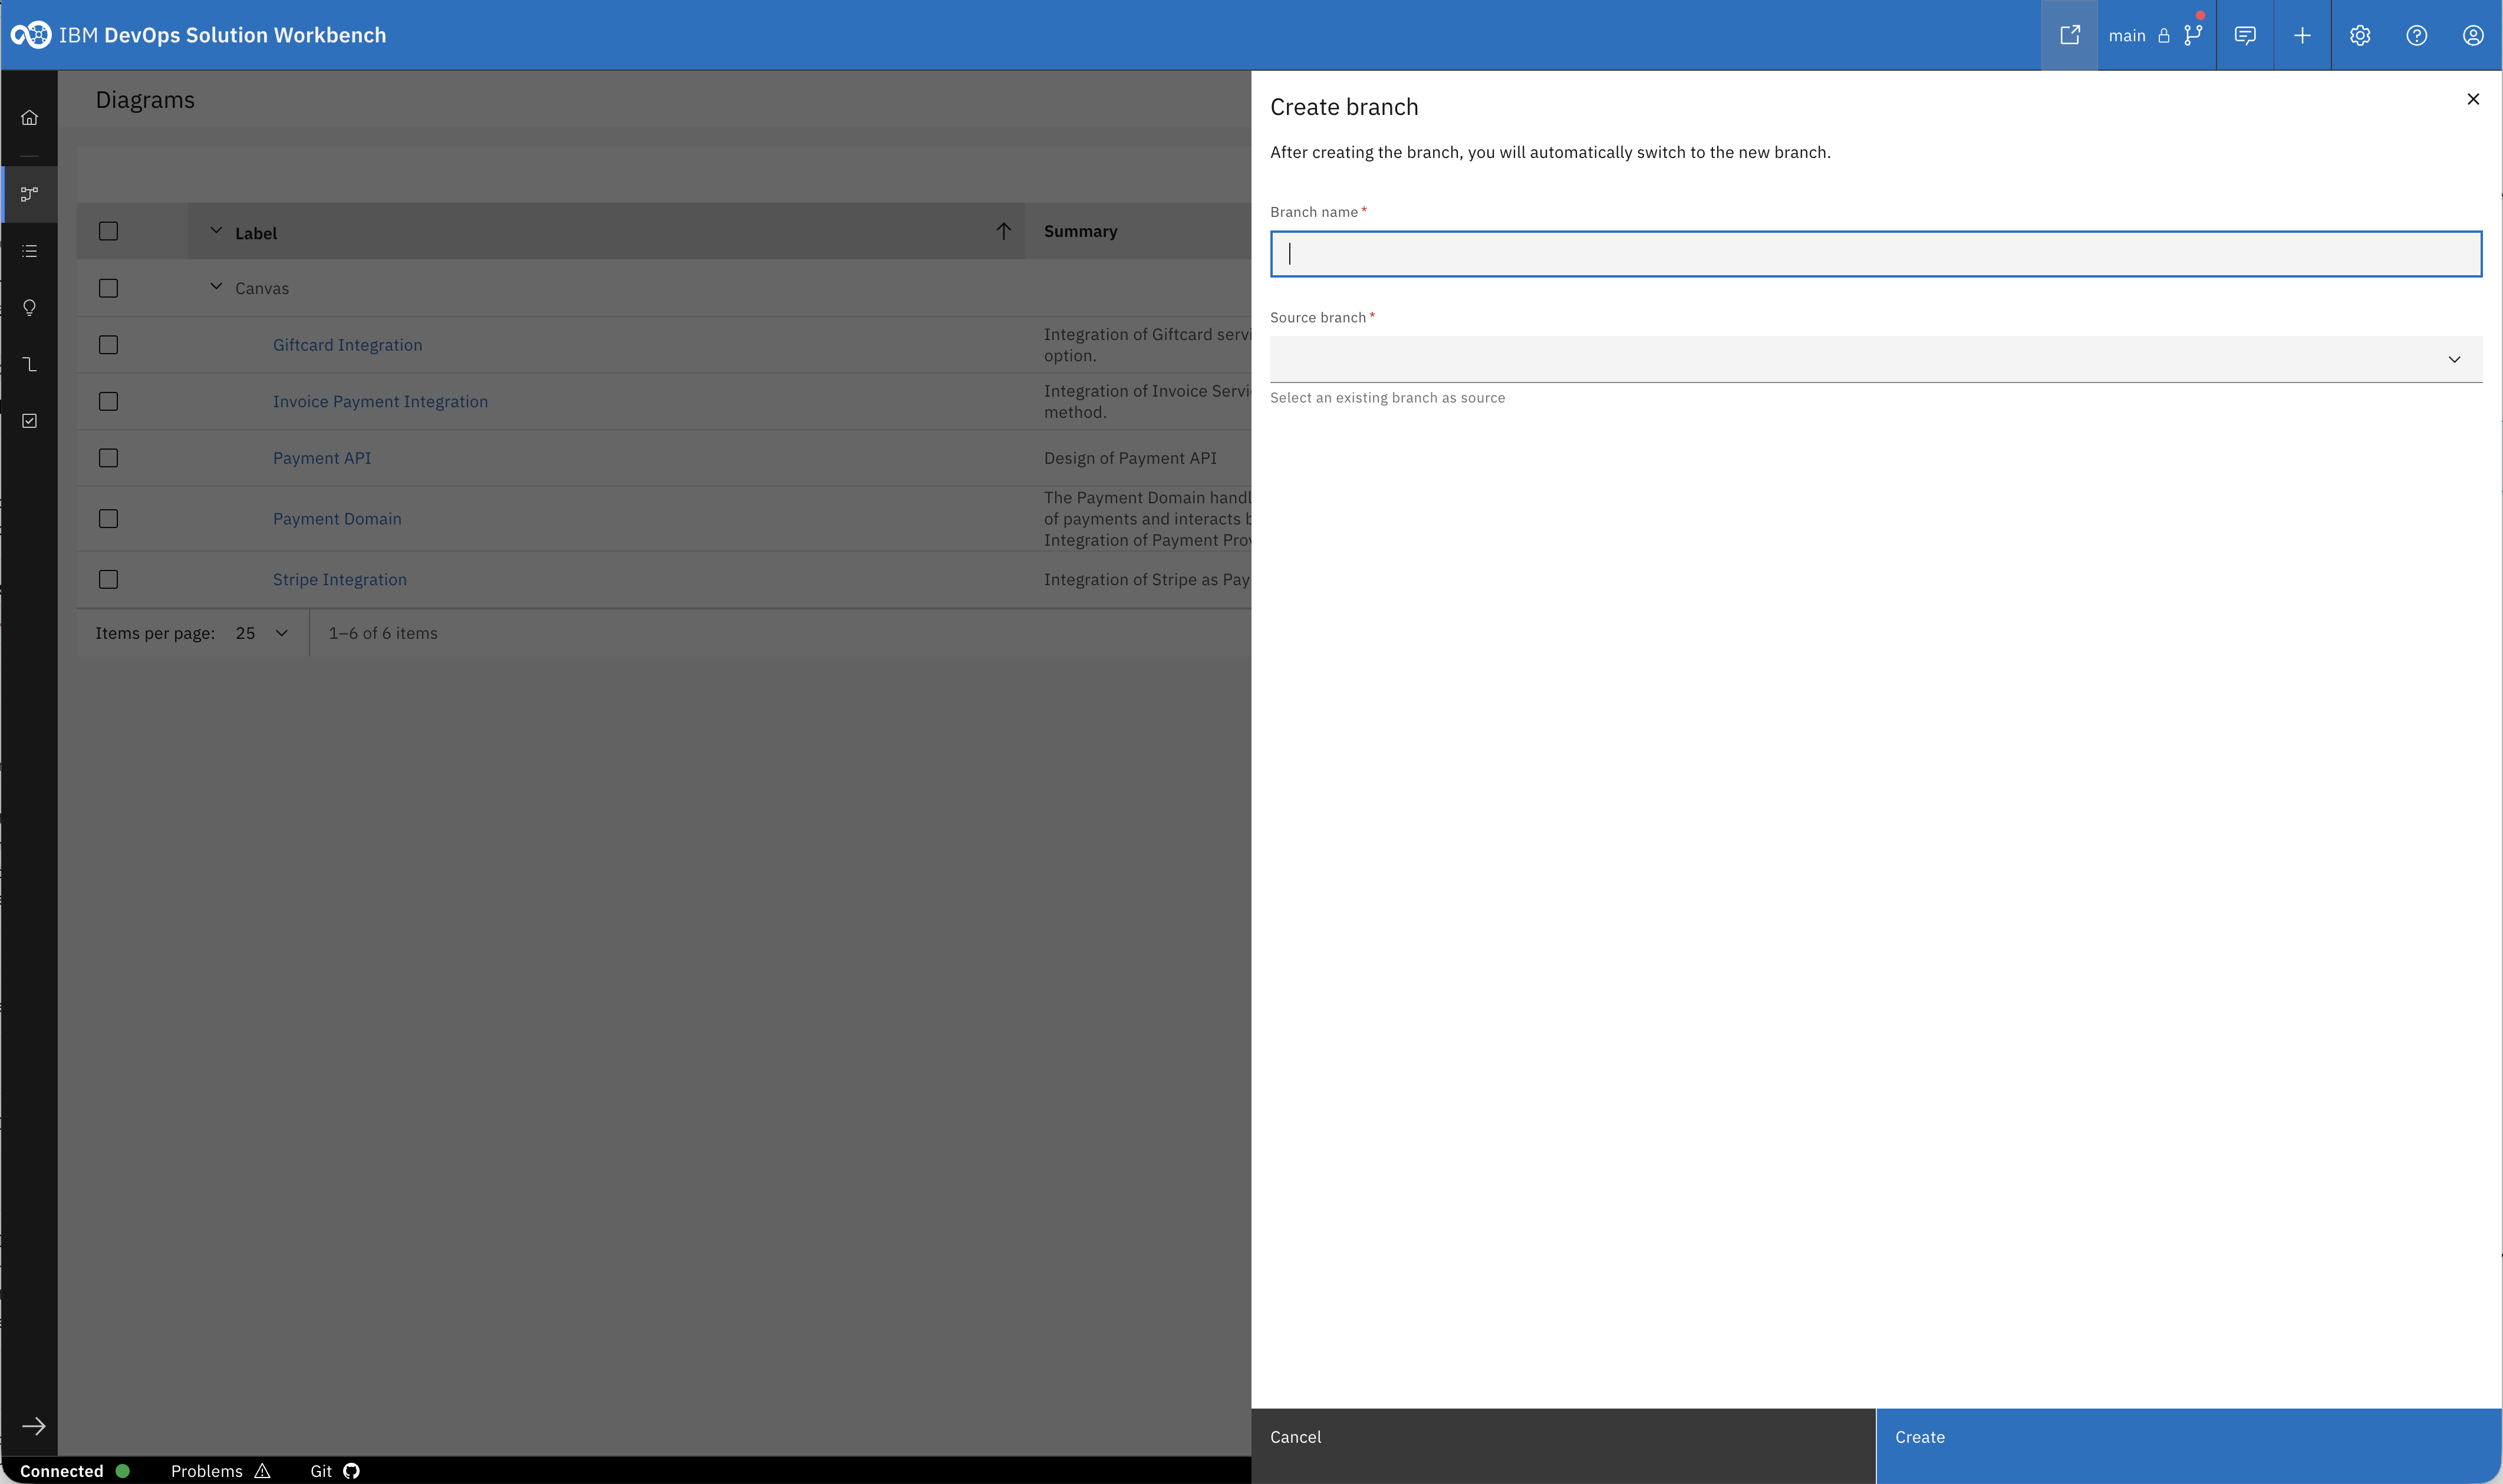
Task: Go to Home in the left sidebar
Action: coord(30,118)
